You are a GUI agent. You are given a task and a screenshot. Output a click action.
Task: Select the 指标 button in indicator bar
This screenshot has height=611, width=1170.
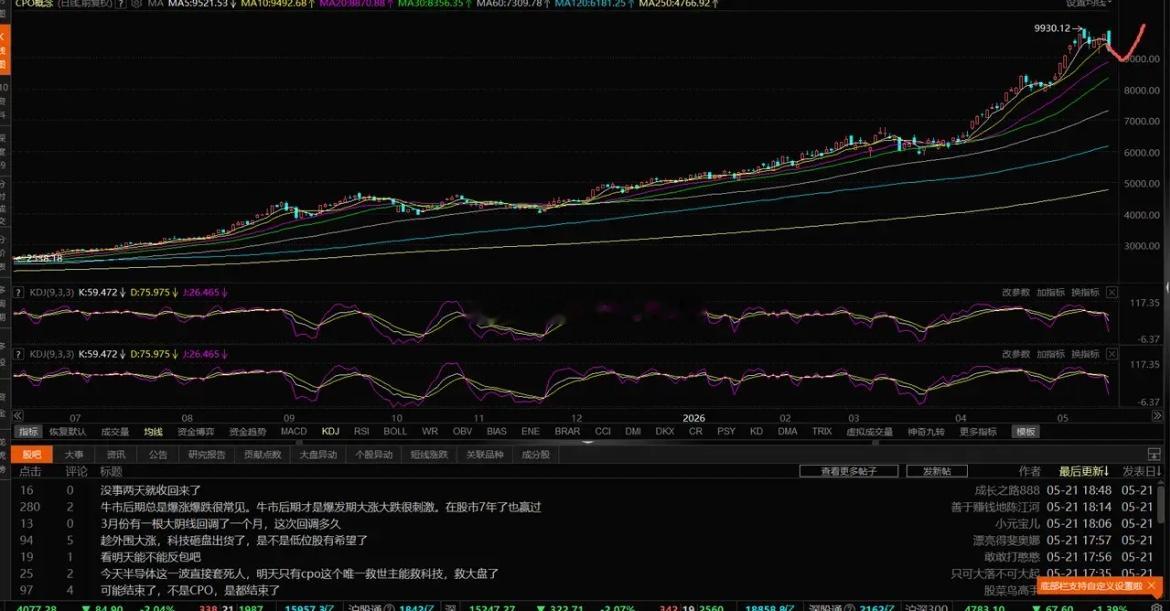(x=28, y=432)
